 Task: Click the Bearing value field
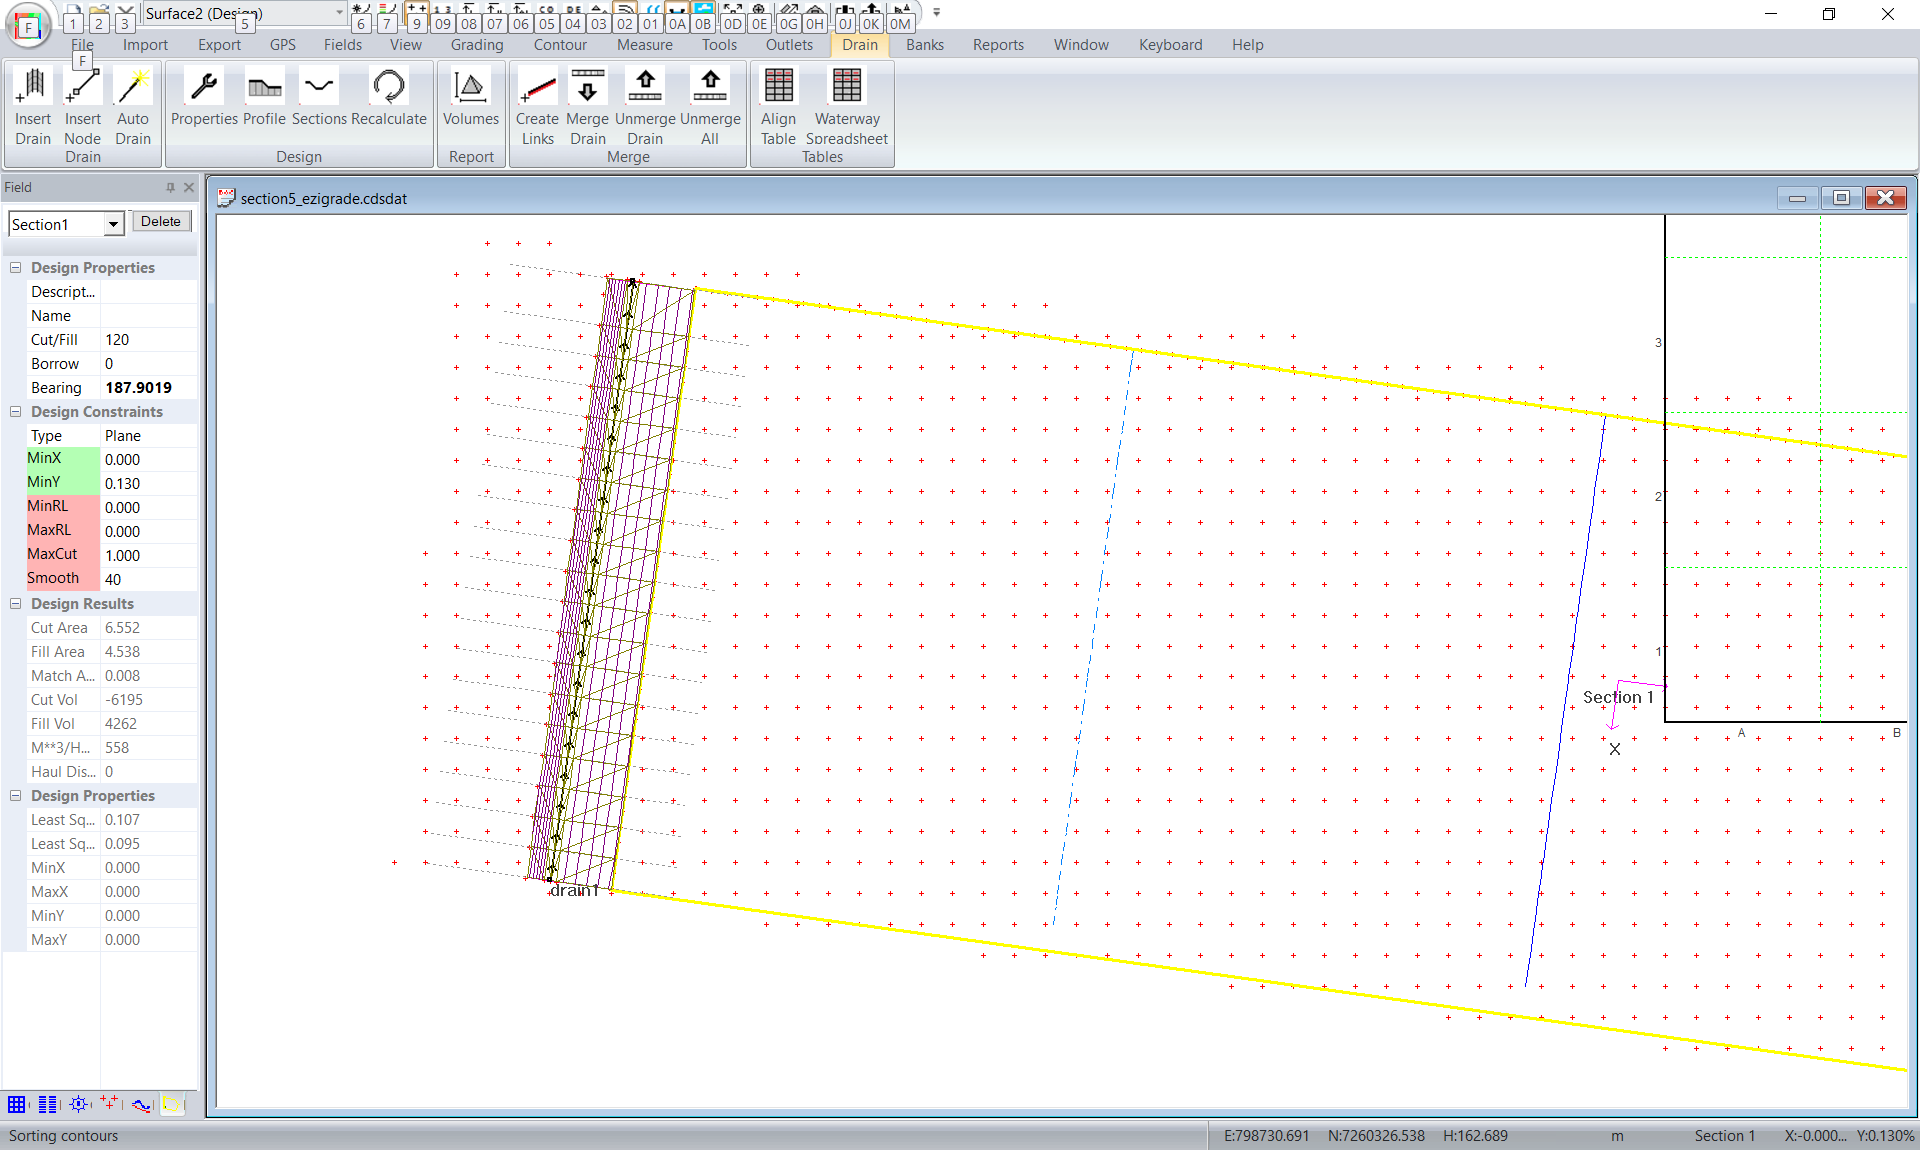click(x=148, y=388)
